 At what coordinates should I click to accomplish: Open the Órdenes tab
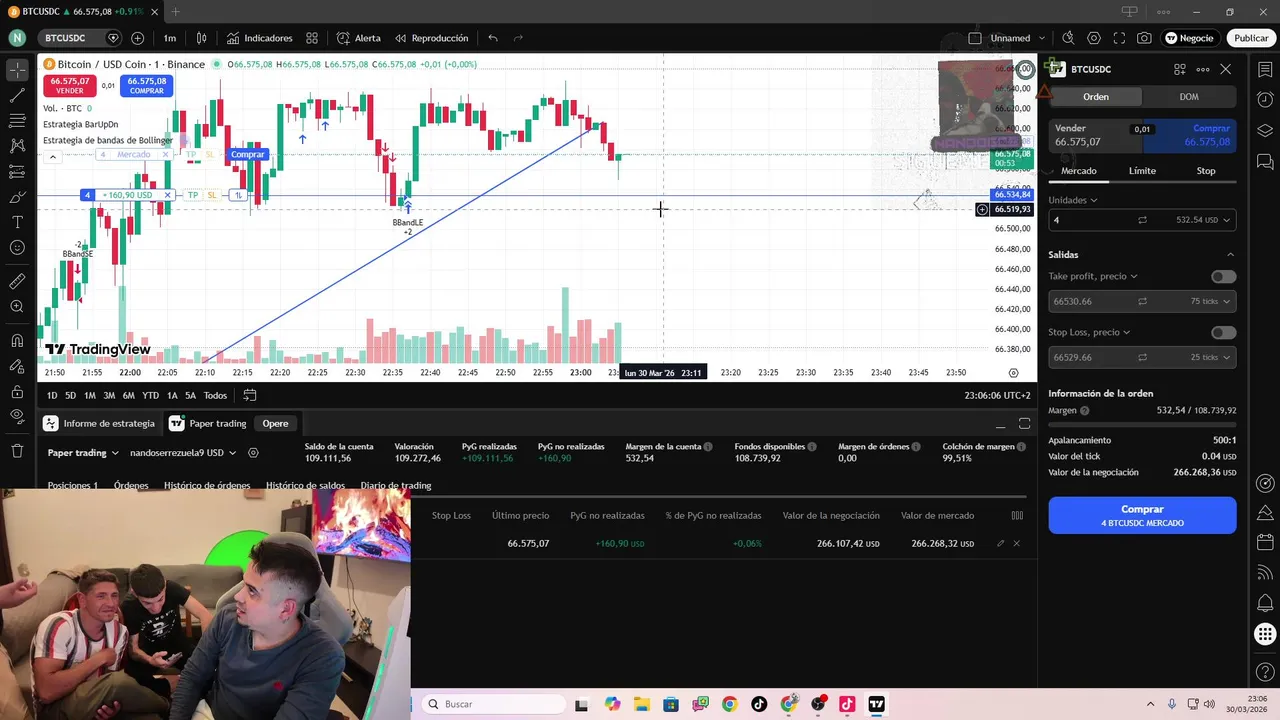pos(131,486)
